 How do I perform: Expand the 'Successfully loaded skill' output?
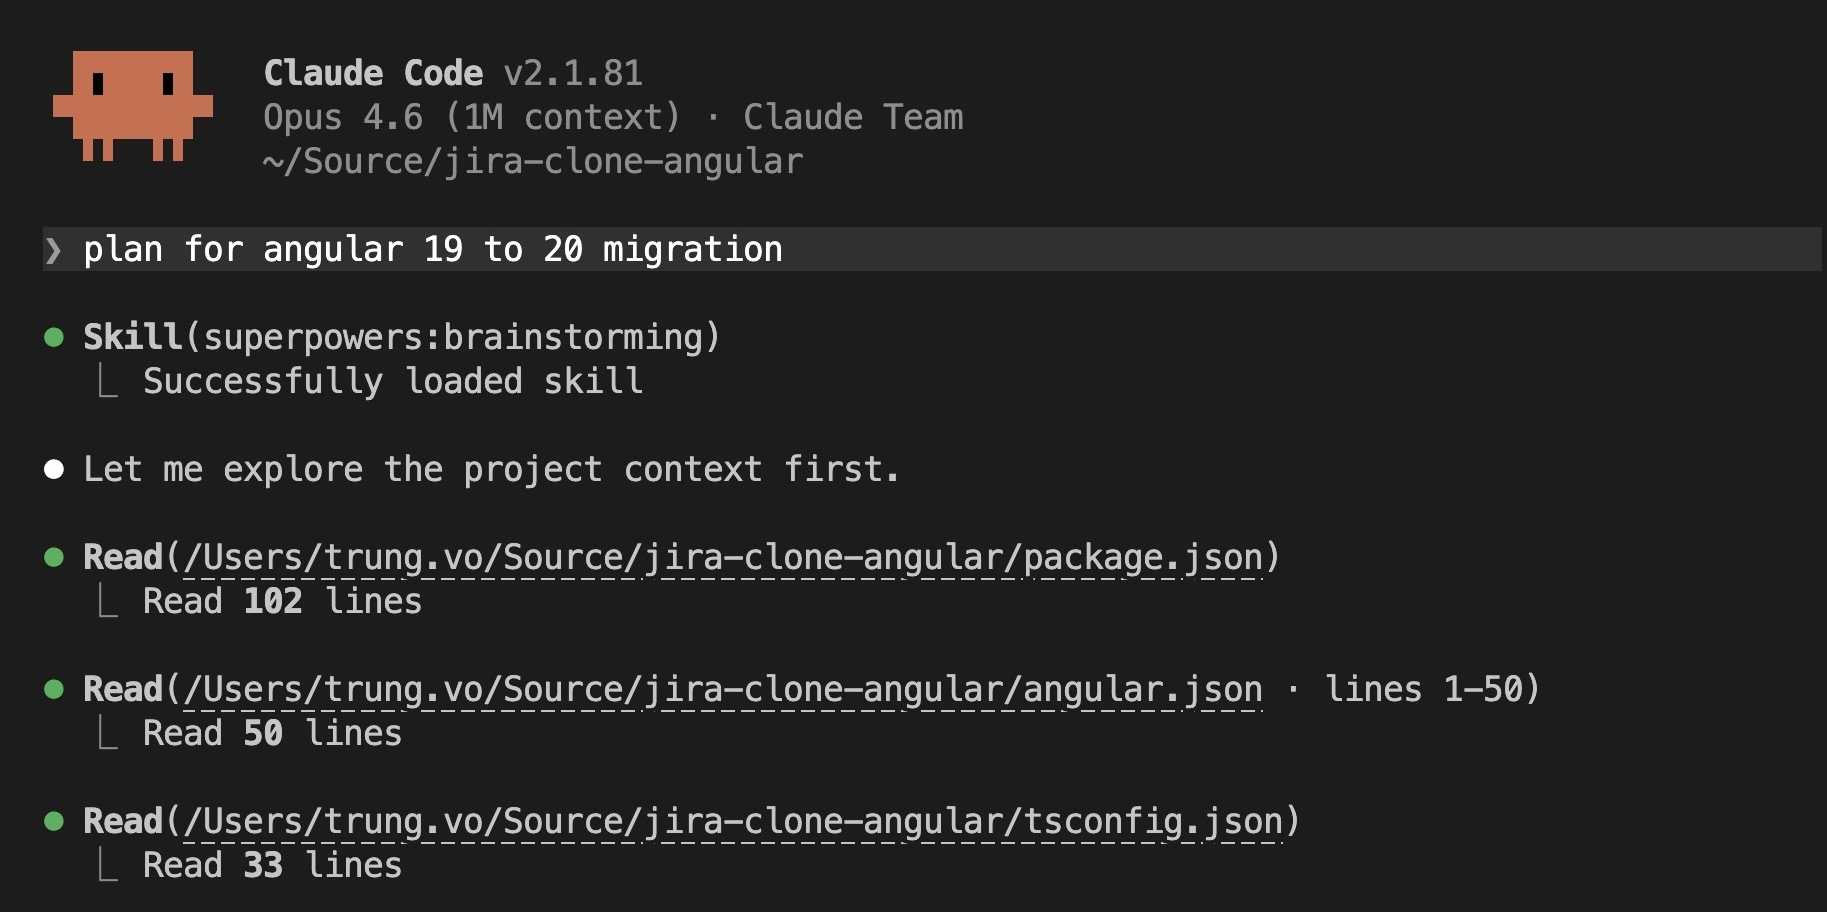(x=393, y=381)
